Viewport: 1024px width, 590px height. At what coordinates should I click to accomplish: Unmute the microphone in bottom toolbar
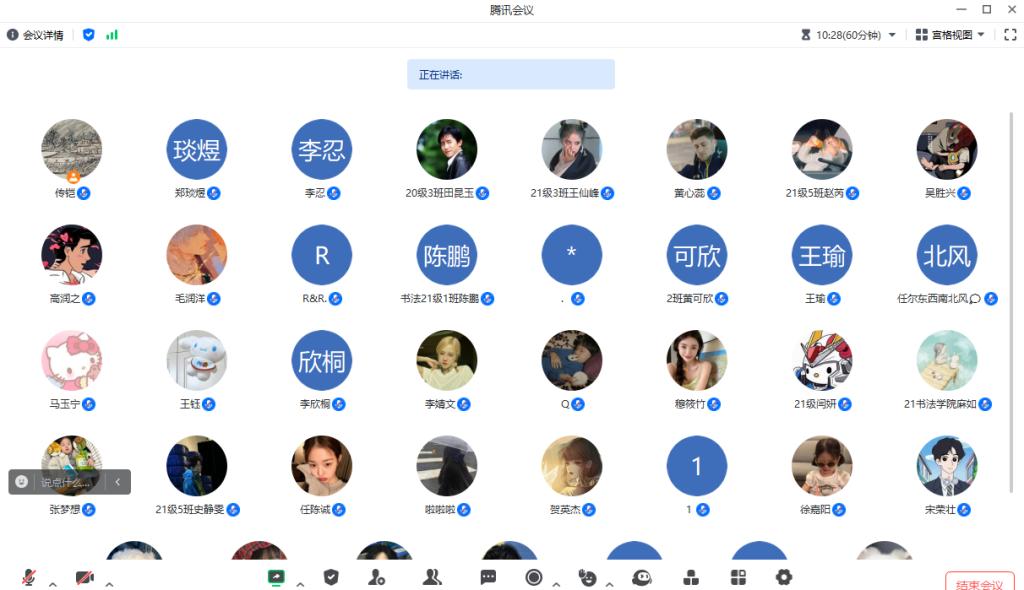coord(28,578)
